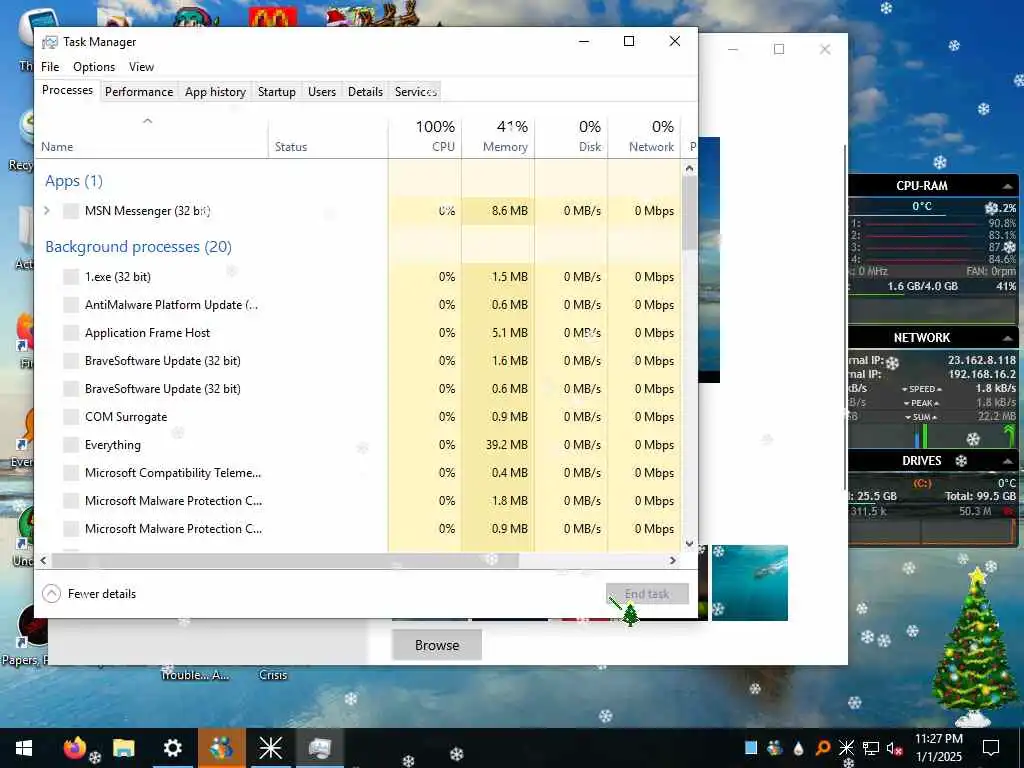1024x768 pixels.
Task: Select the 1.exe (32 bit) process icon
Action: [x=71, y=277]
